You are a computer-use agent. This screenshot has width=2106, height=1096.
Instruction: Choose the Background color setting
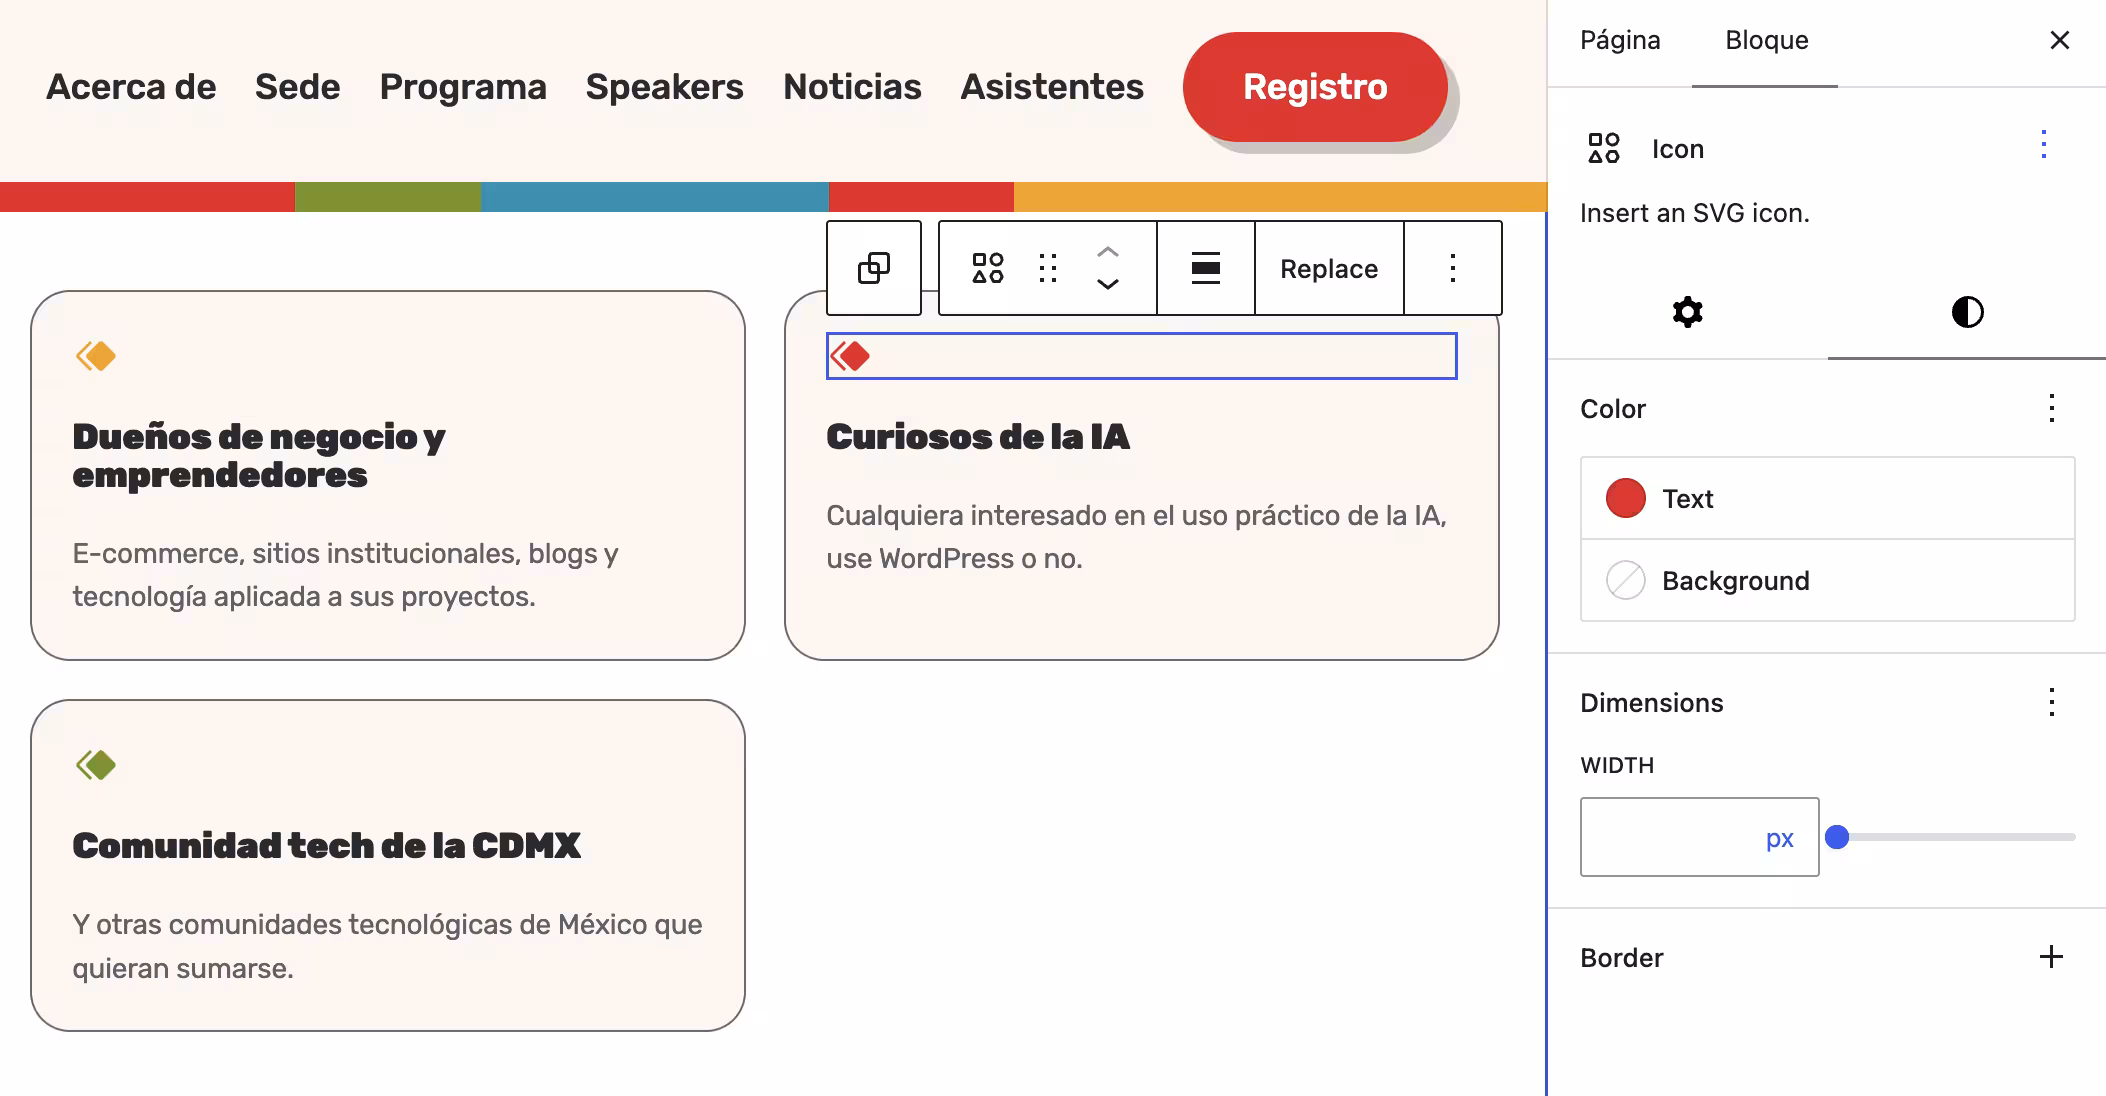(x=1828, y=580)
